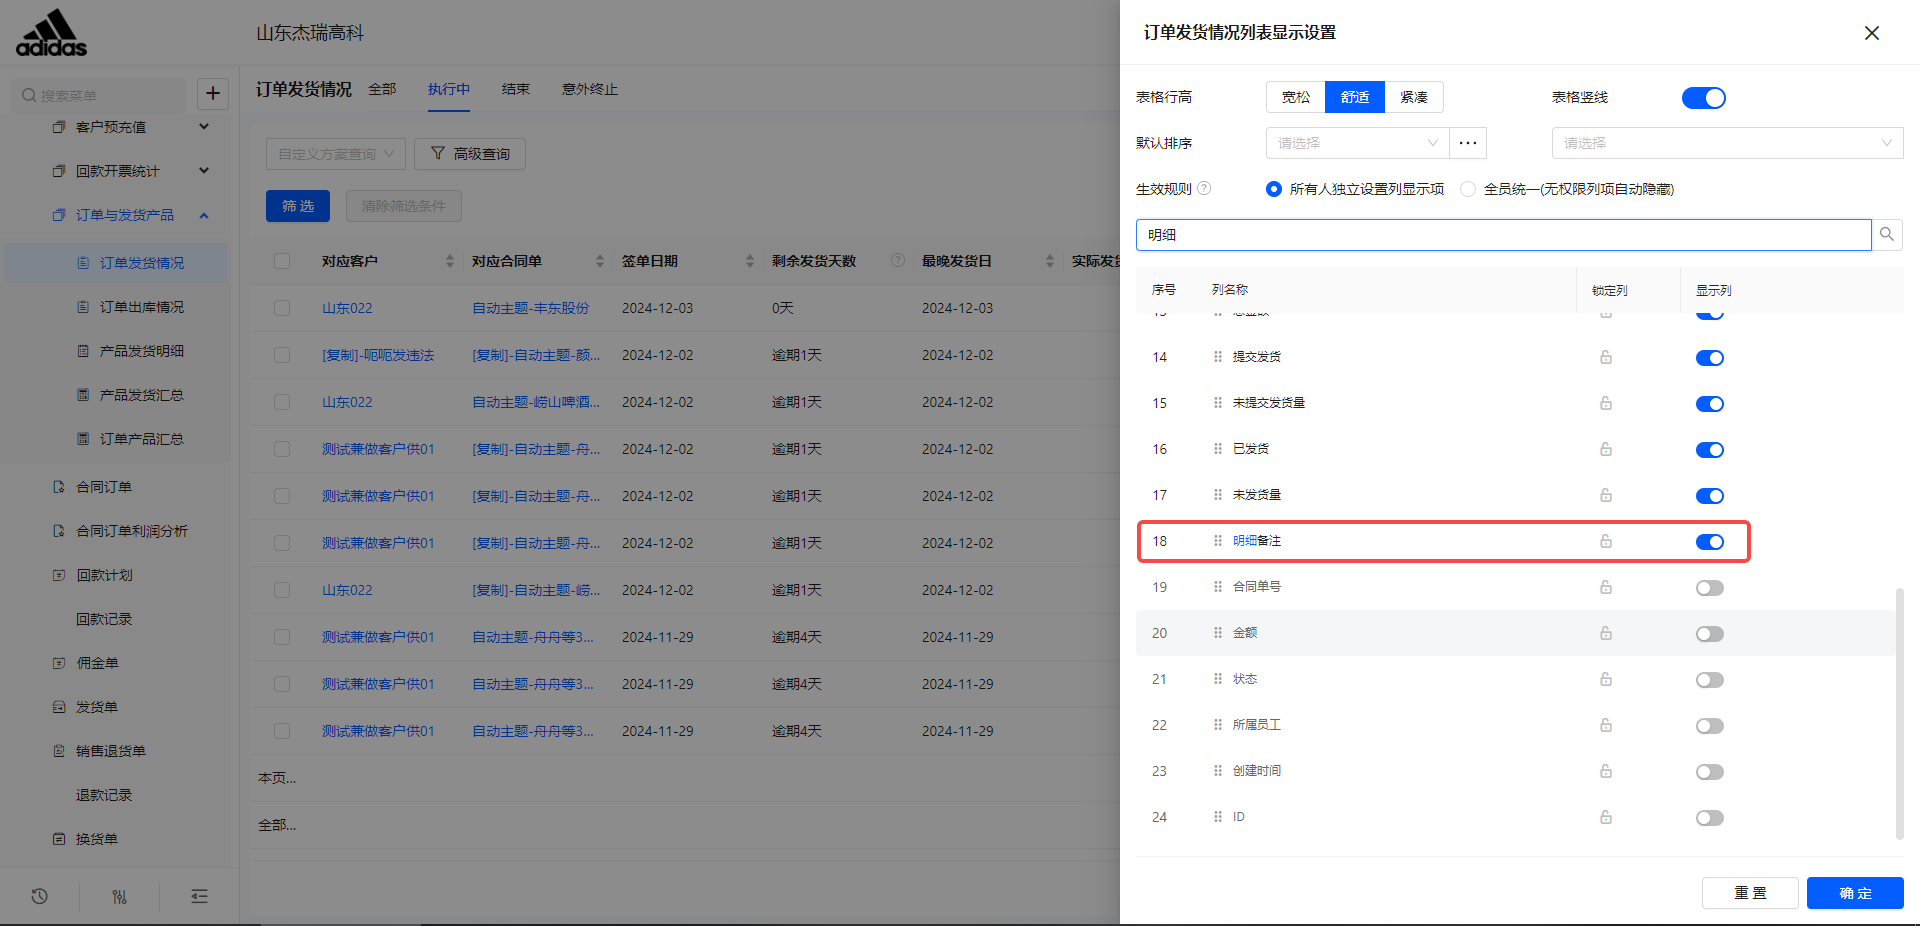The width and height of the screenshot is (1920, 926).
Task: Click drag handle icon of 提交发货 row
Action: 1218,357
